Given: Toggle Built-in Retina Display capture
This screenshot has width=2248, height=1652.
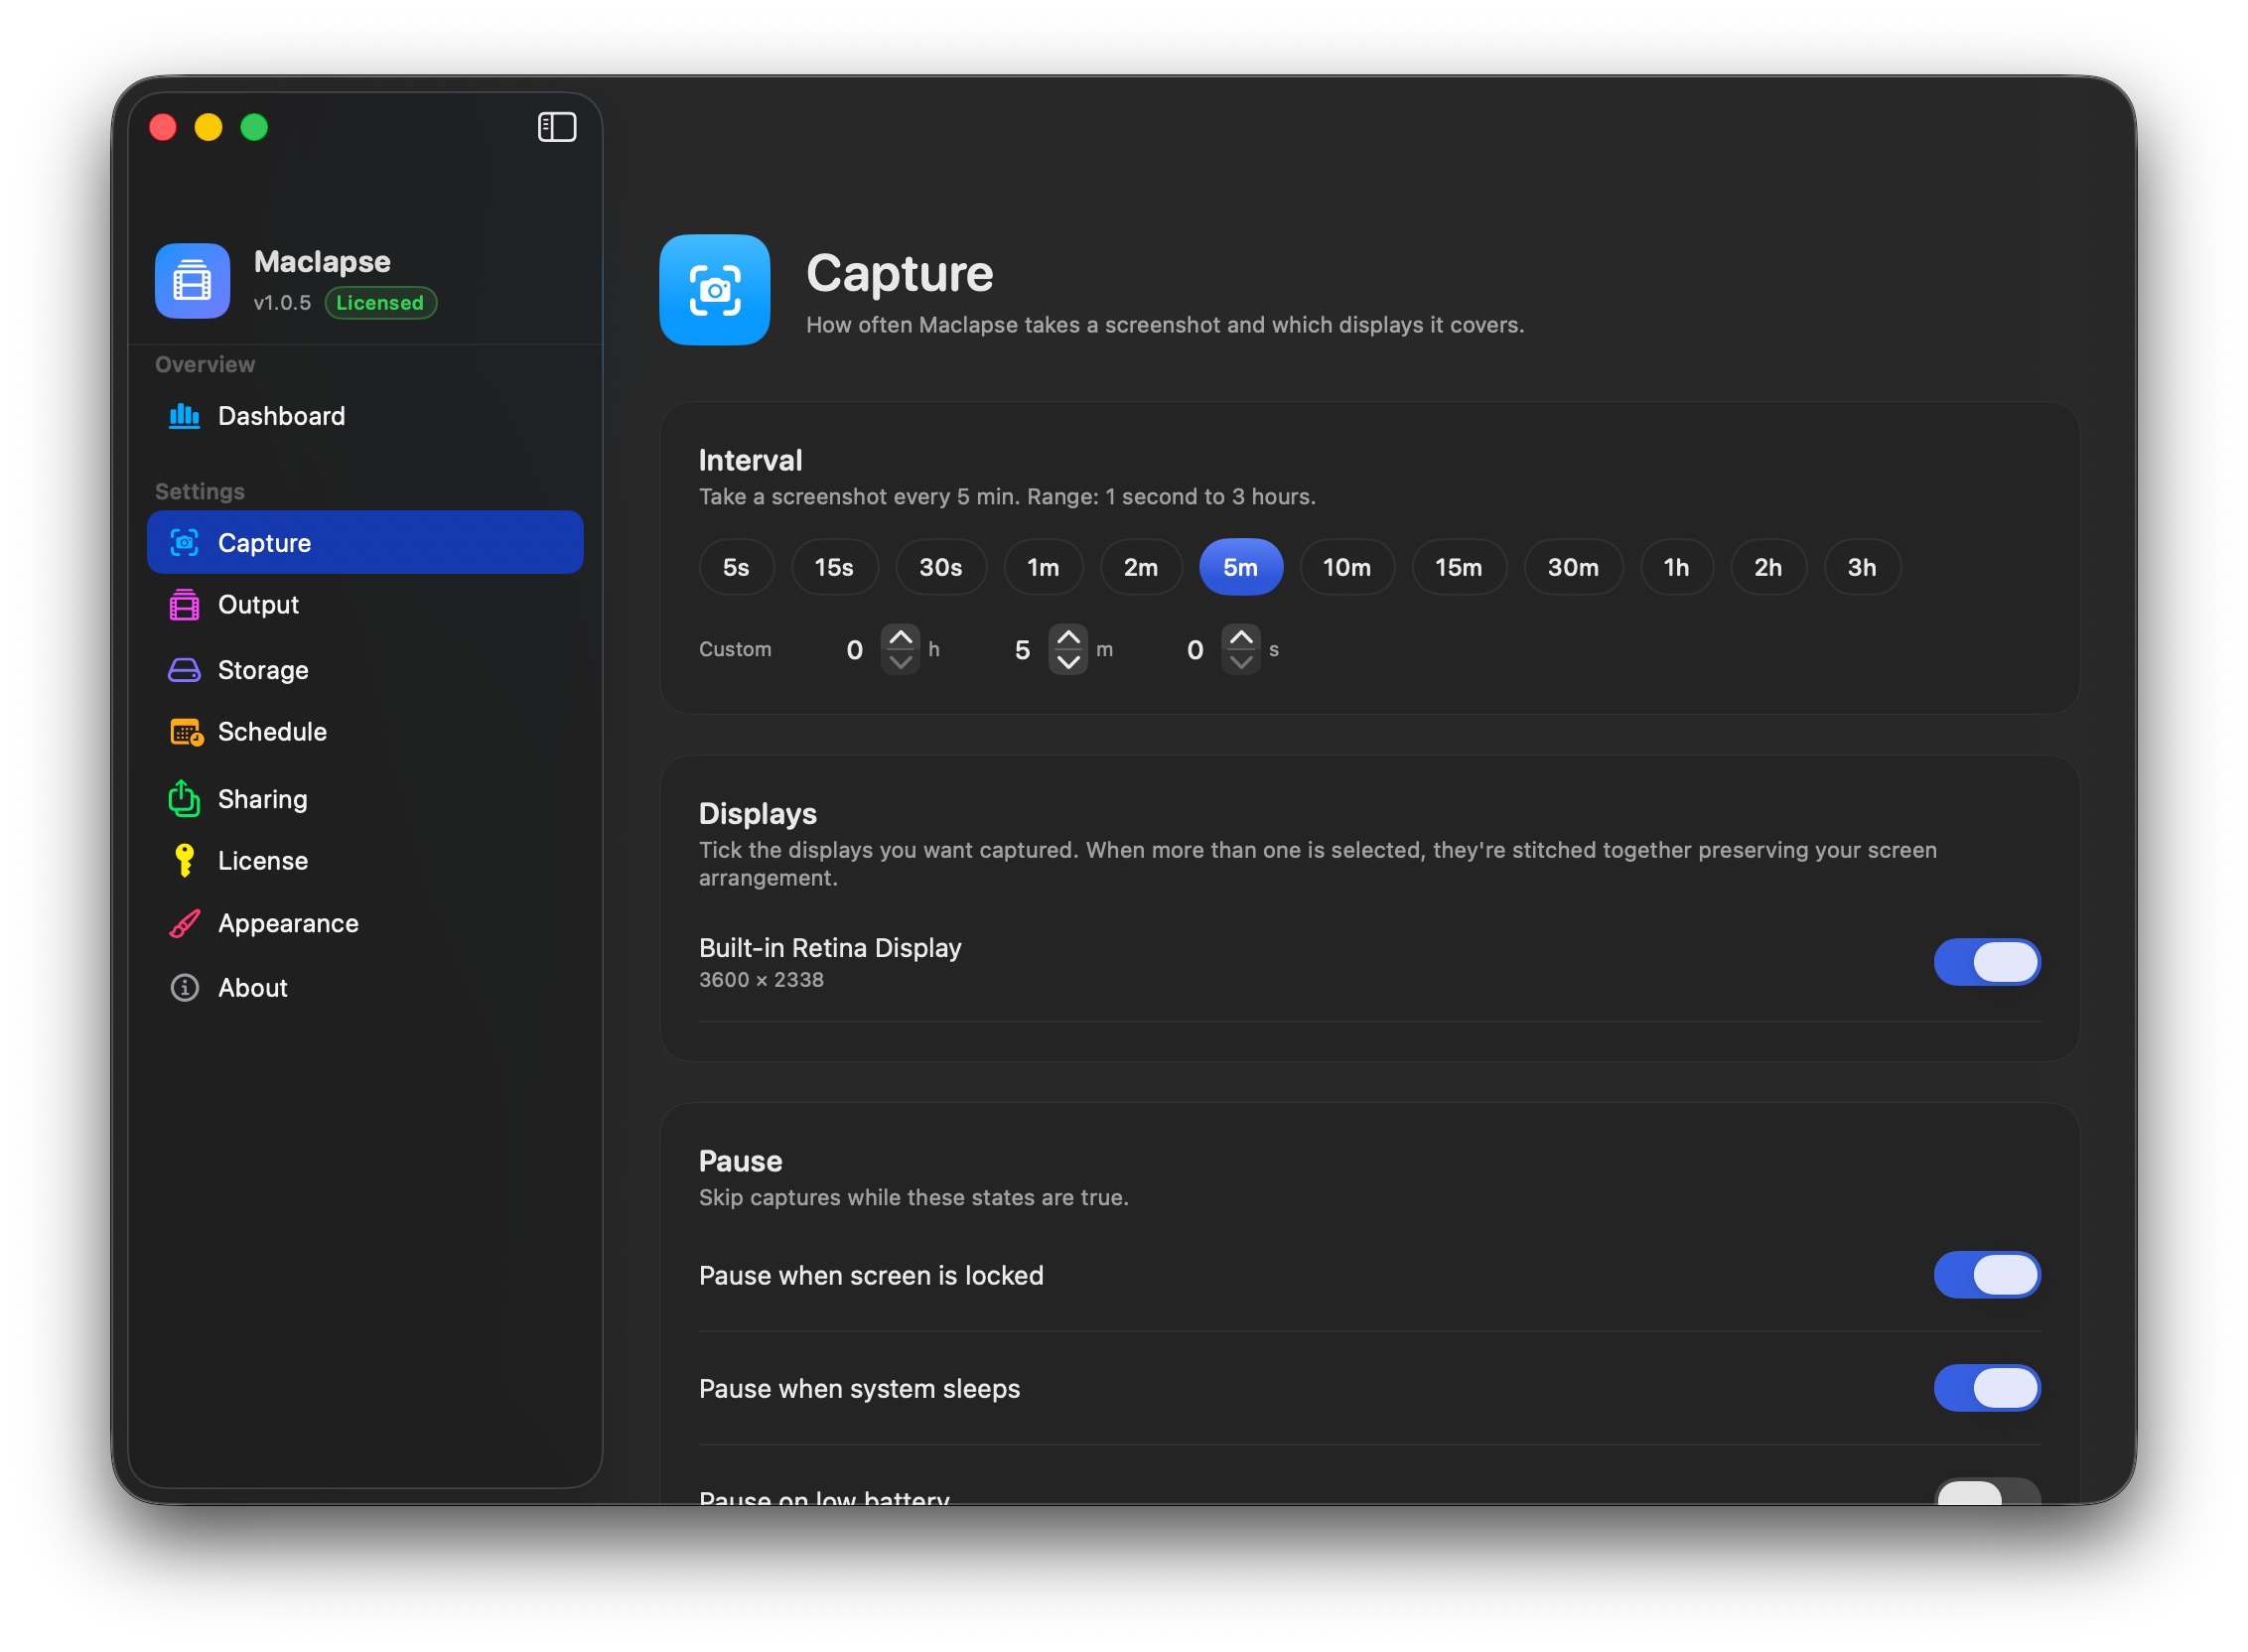Looking at the screenshot, I should tap(1987, 962).
